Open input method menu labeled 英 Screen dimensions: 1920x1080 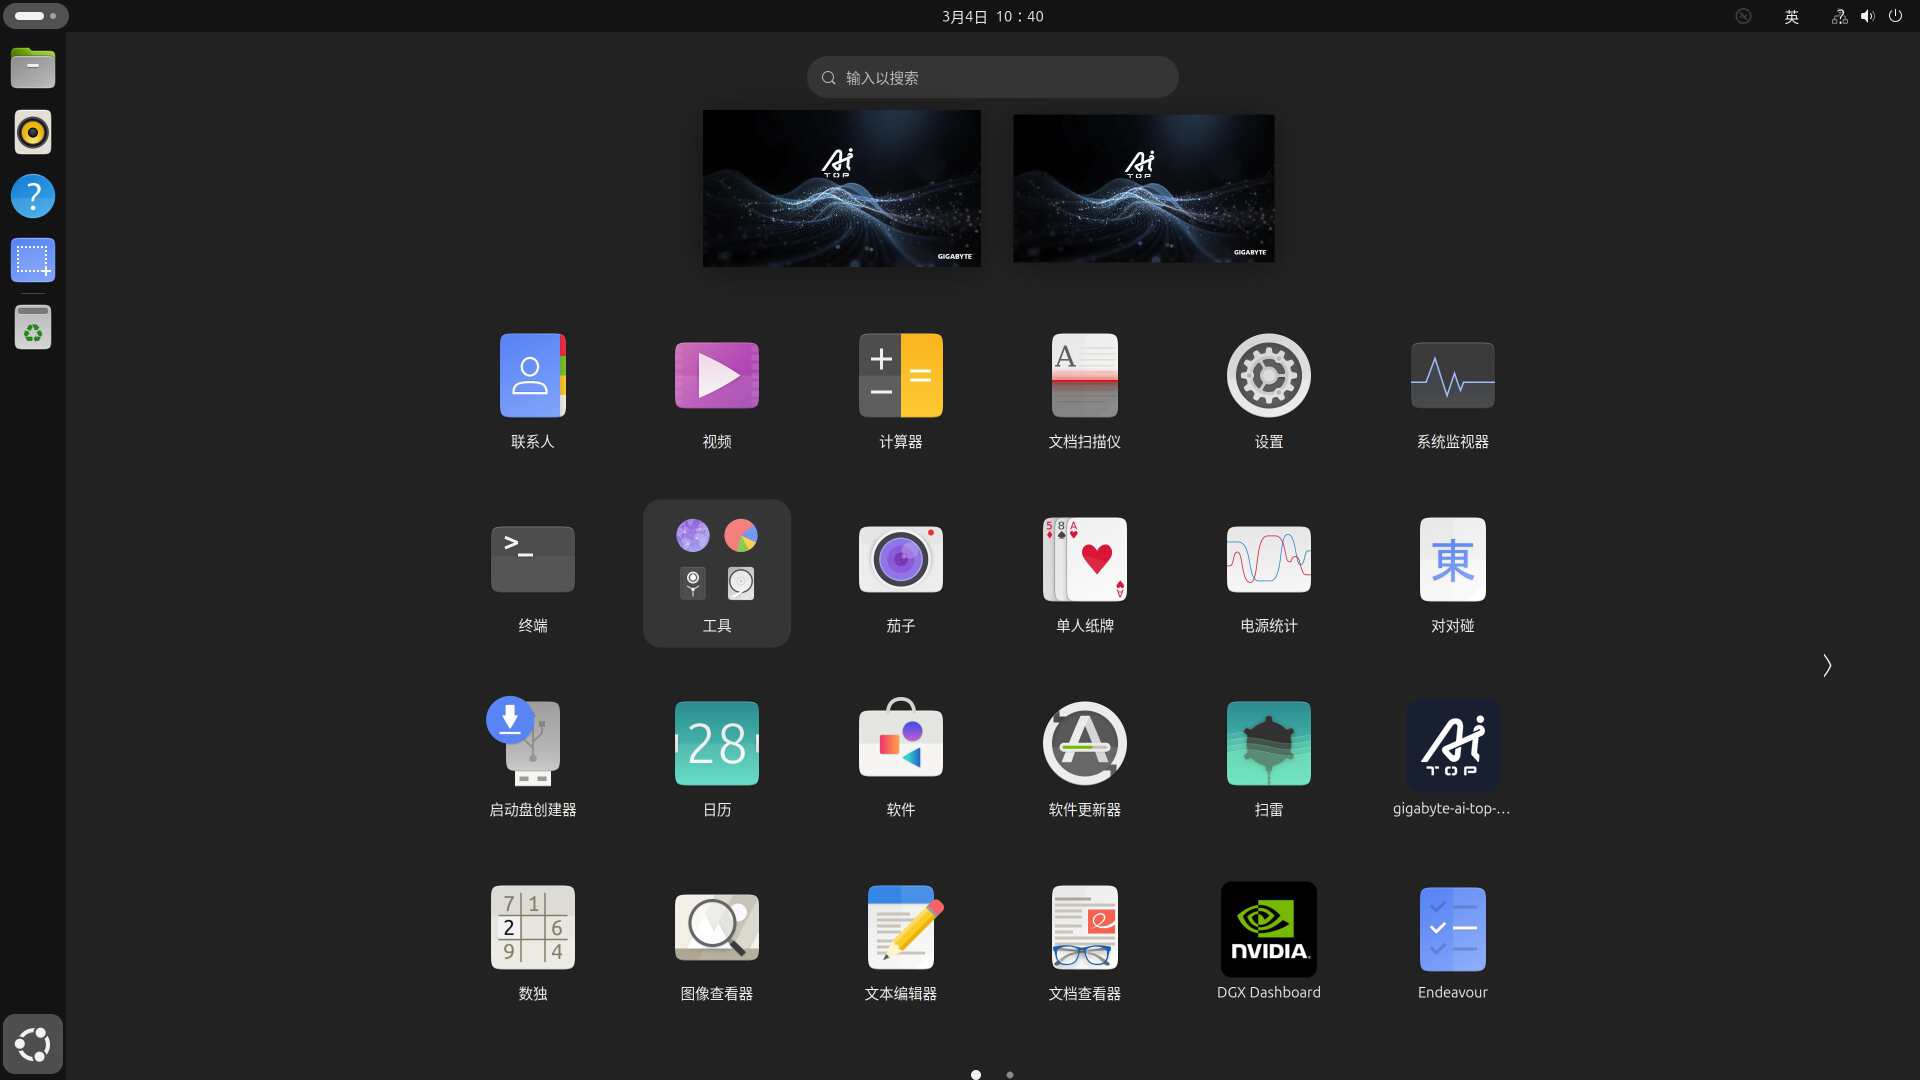(x=1791, y=16)
